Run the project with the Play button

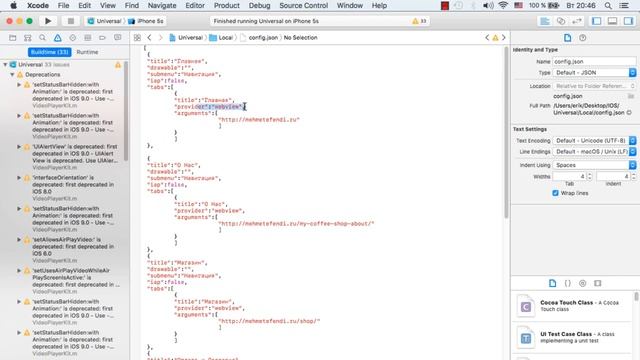click(48, 21)
